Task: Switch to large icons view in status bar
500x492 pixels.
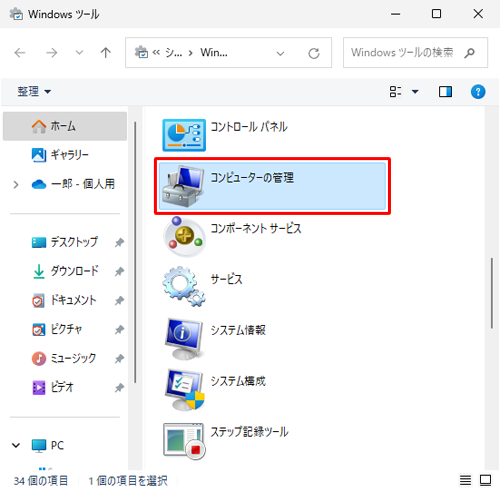Action: [485, 480]
